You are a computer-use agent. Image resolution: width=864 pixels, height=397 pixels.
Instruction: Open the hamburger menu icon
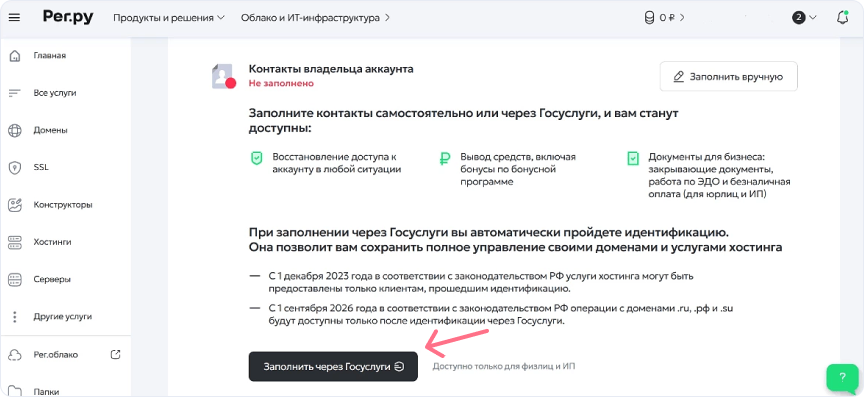(x=15, y=18)
